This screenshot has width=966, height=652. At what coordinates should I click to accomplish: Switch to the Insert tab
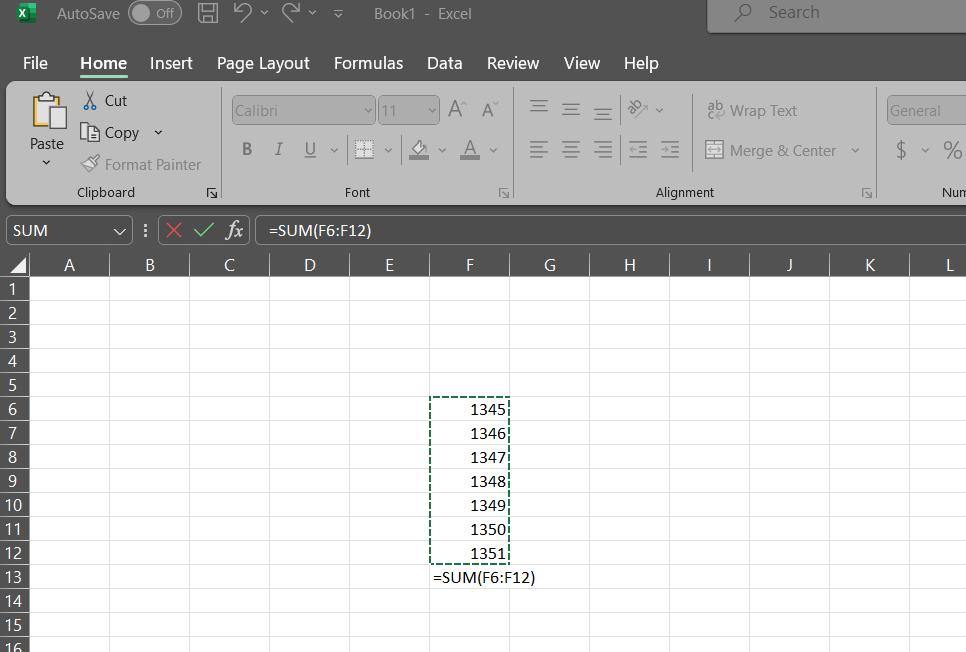(x=171, y=63)
